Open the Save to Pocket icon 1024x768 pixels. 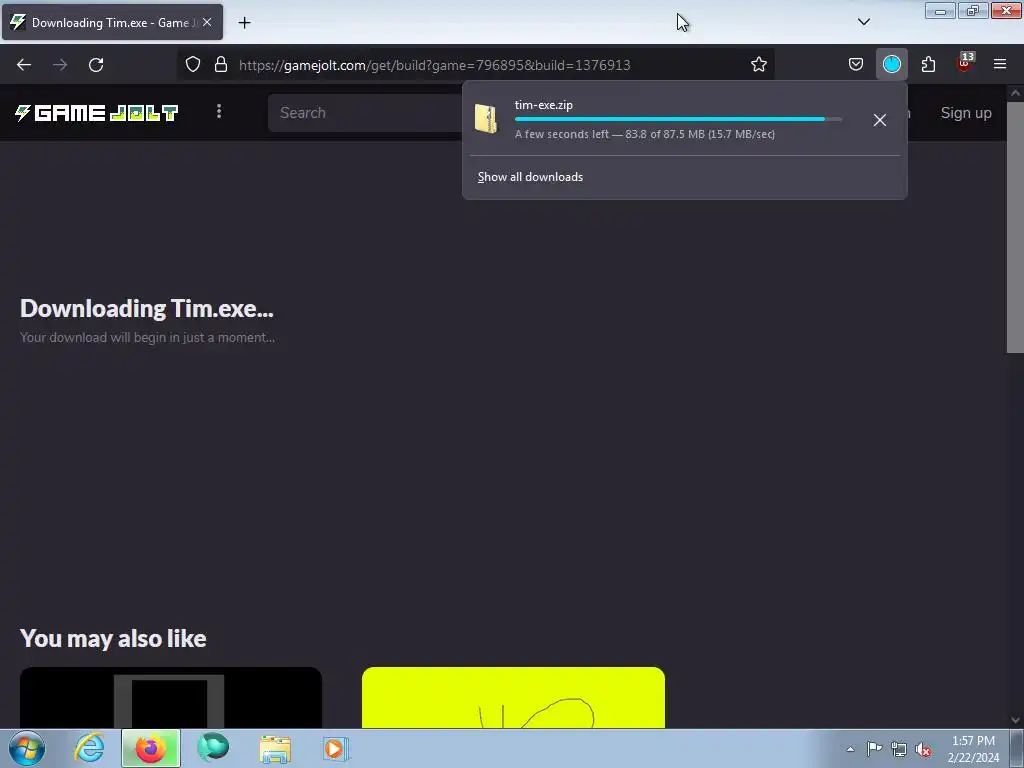[x=856, y=64]
